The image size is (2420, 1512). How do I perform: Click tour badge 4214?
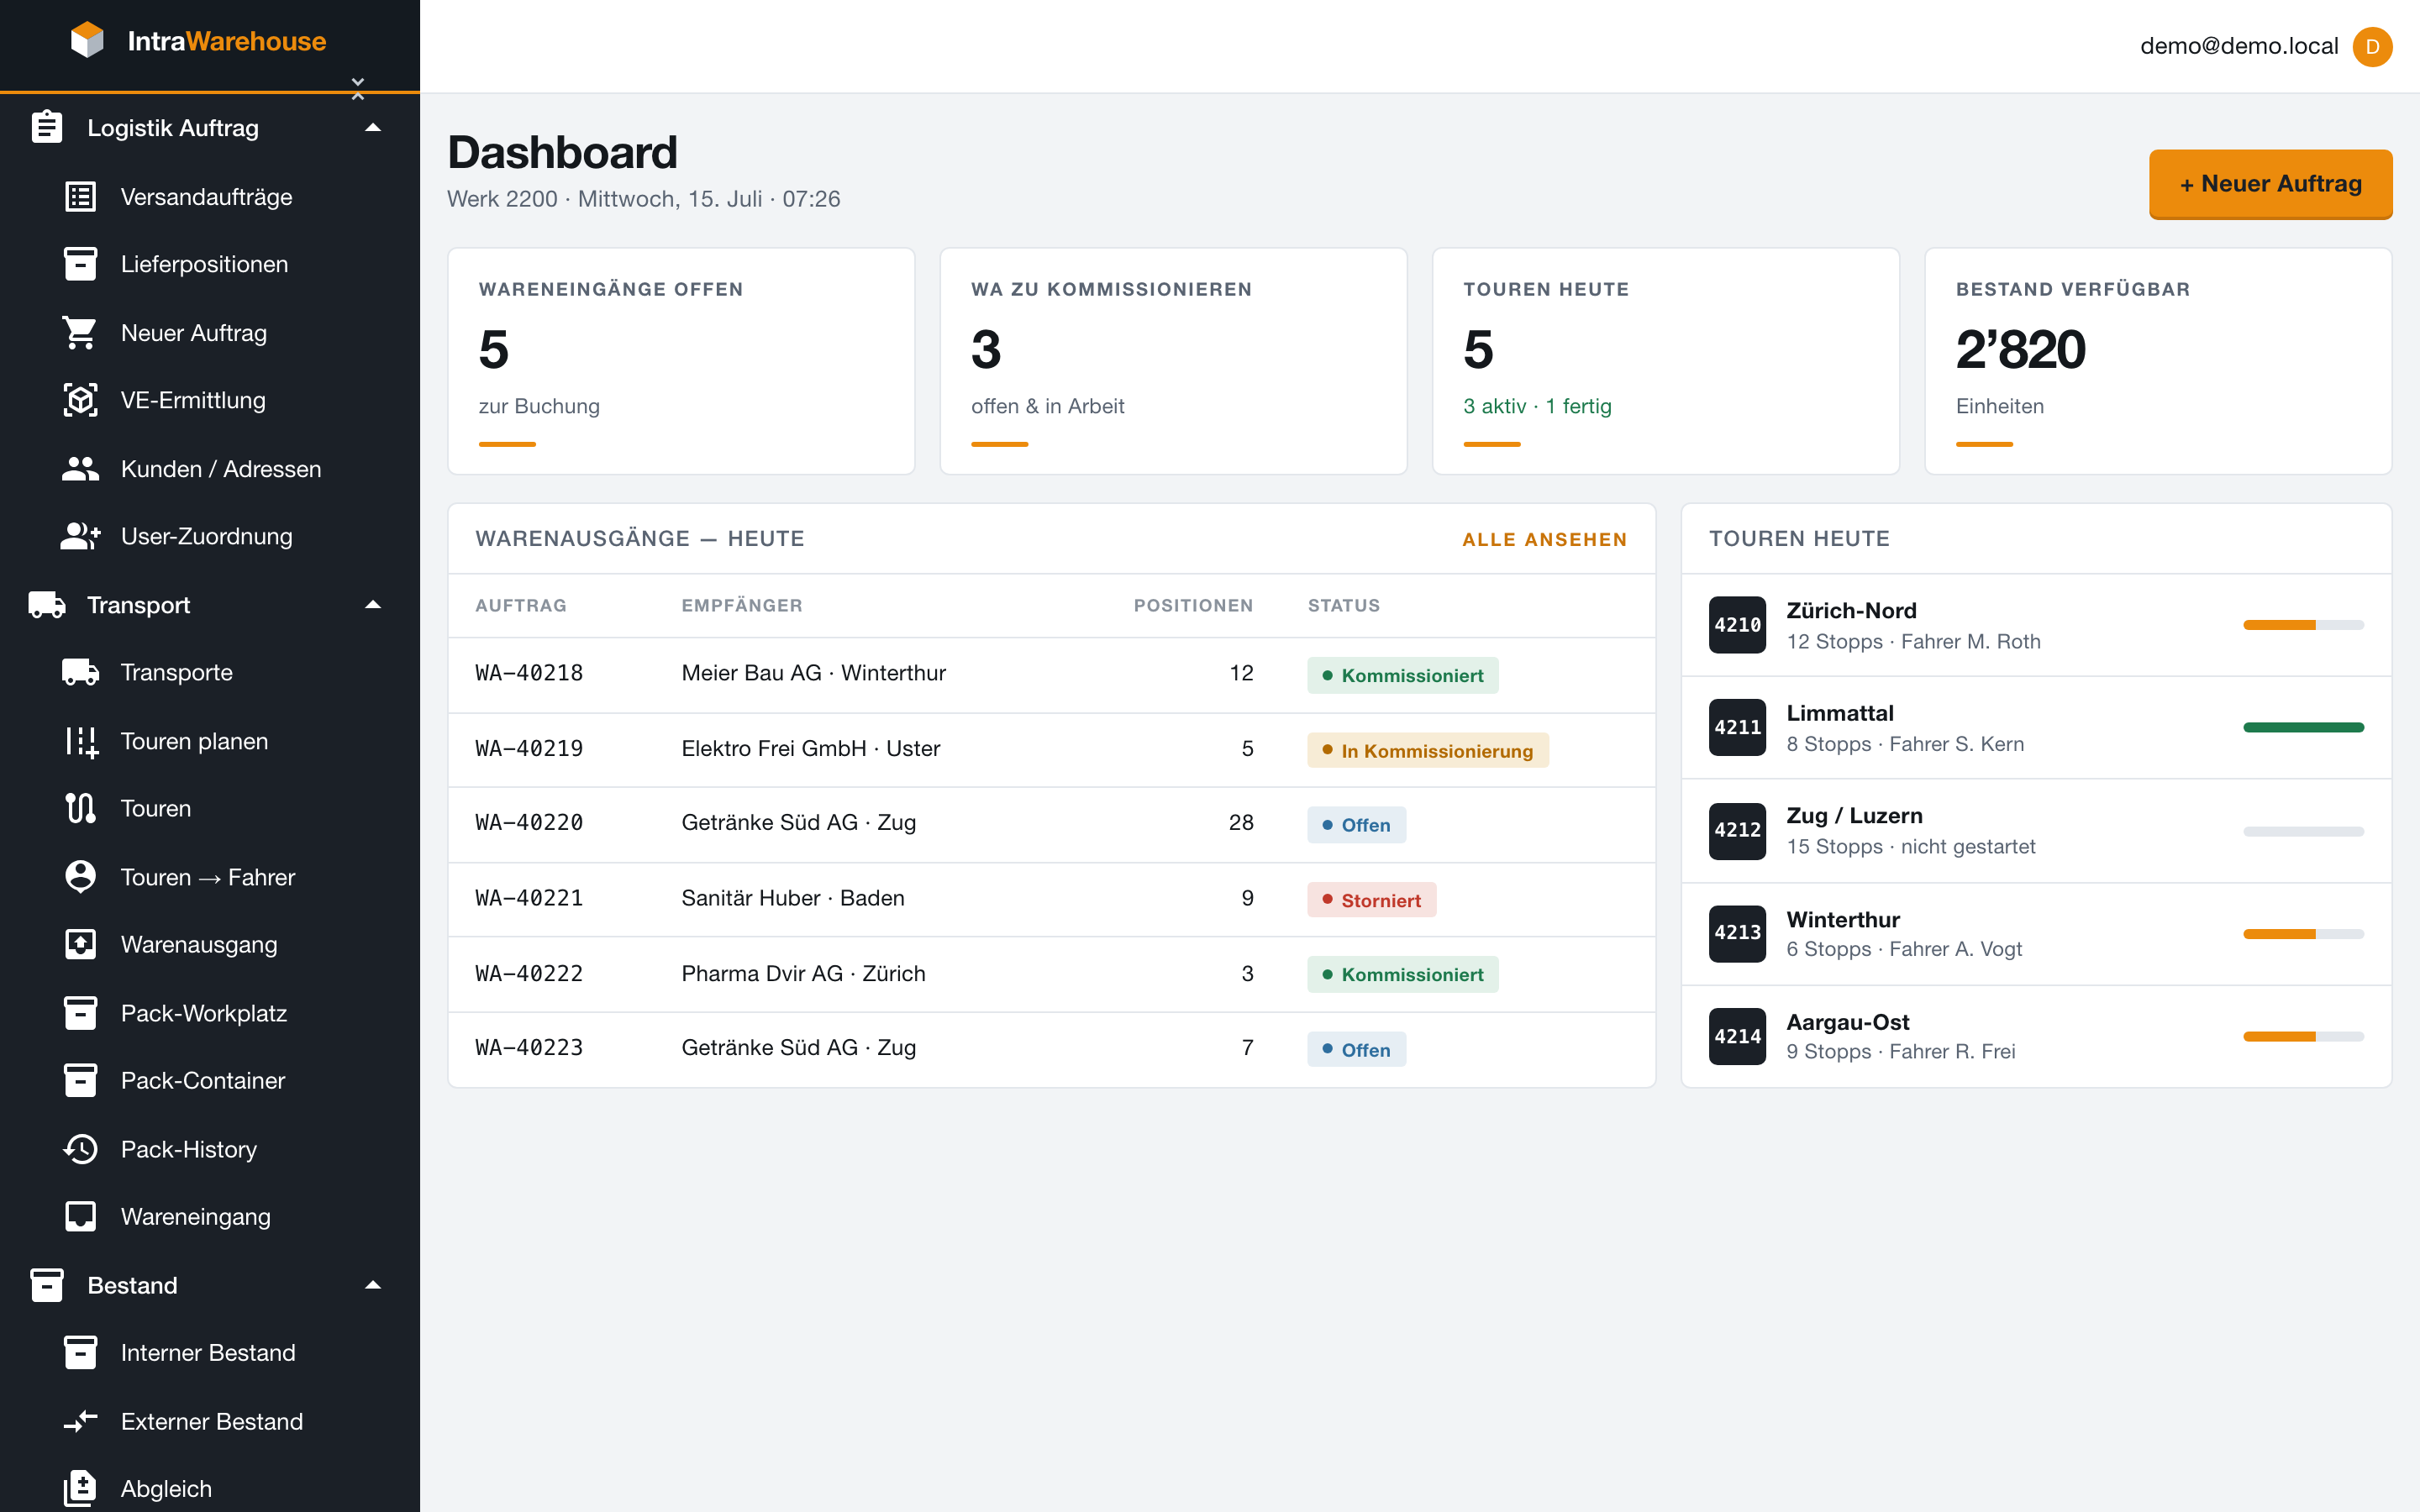click(x=1737, y=1037)
